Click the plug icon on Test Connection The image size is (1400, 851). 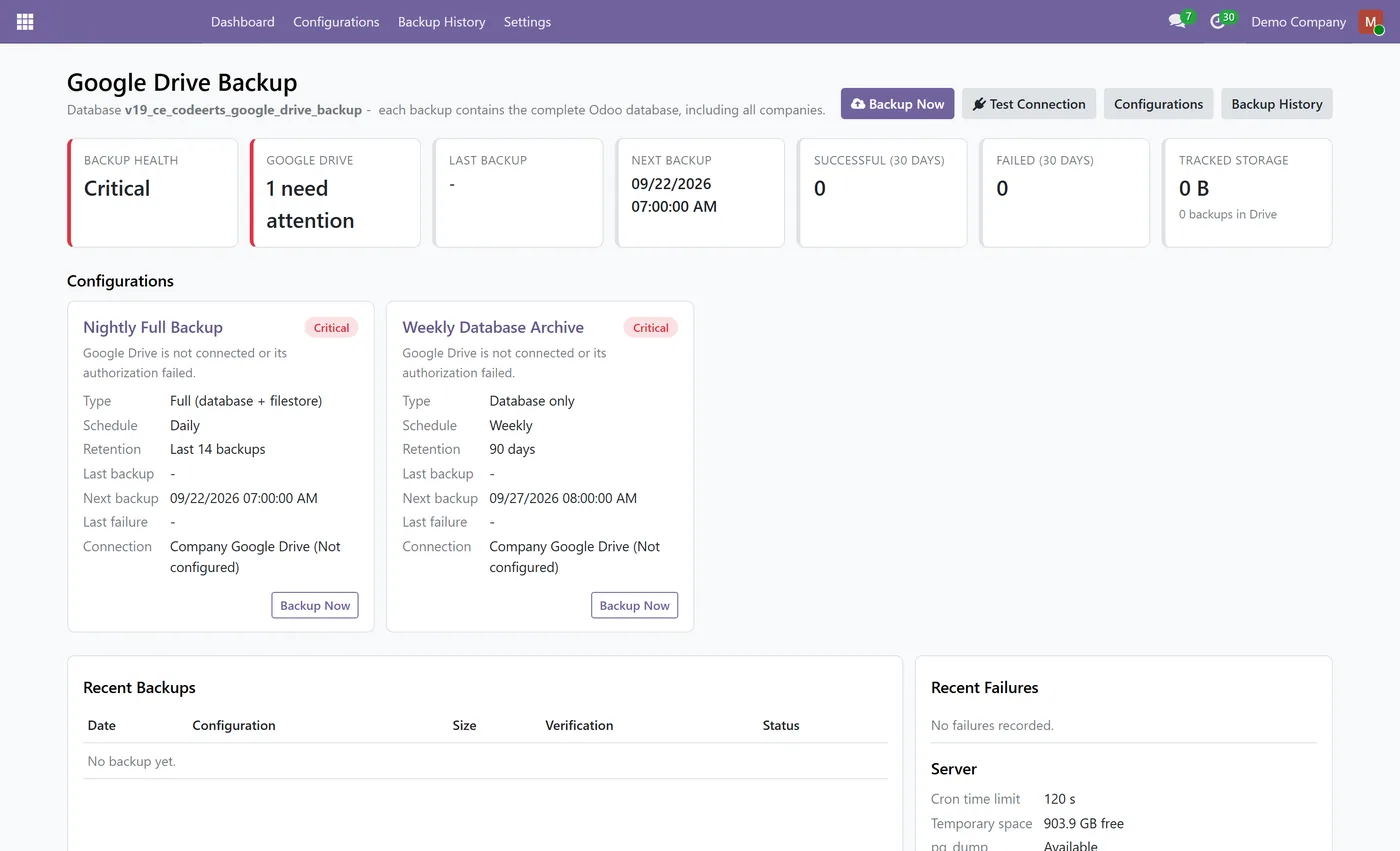(979, 104)
